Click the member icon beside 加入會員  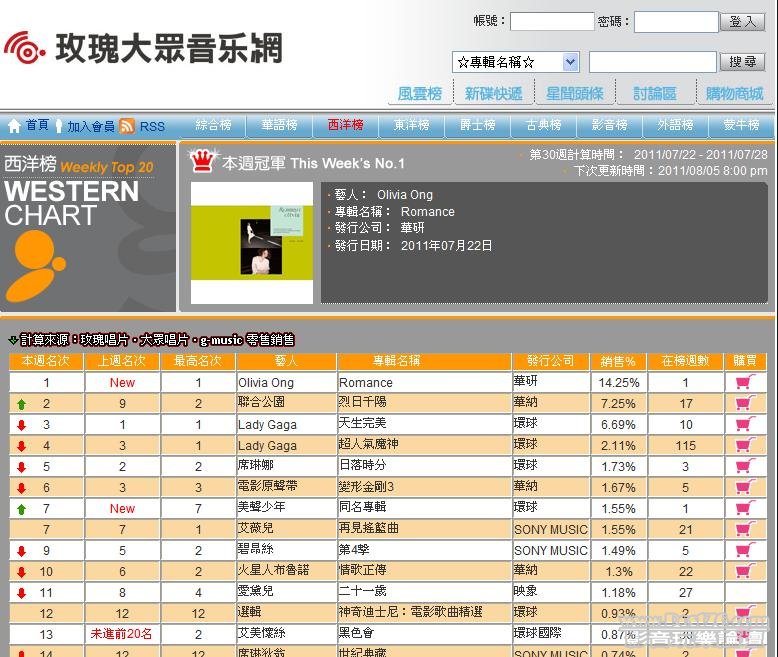tap(59, 126)
